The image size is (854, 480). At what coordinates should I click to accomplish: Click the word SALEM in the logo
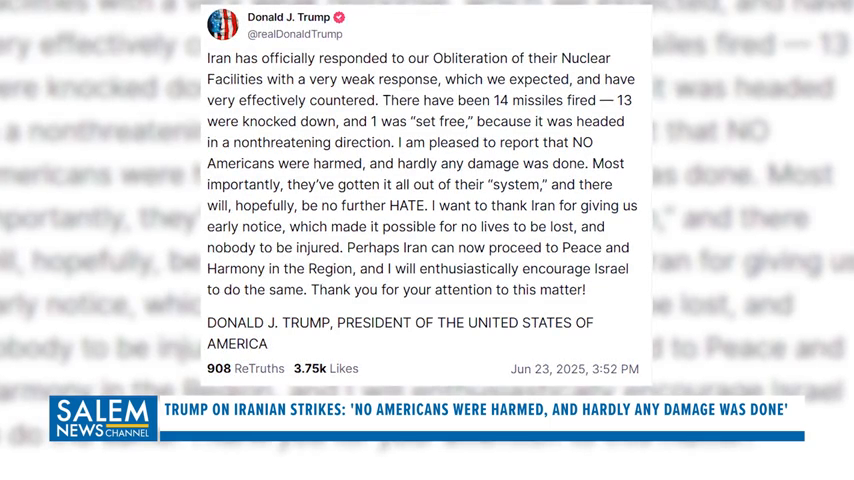(x=103, y=411)
